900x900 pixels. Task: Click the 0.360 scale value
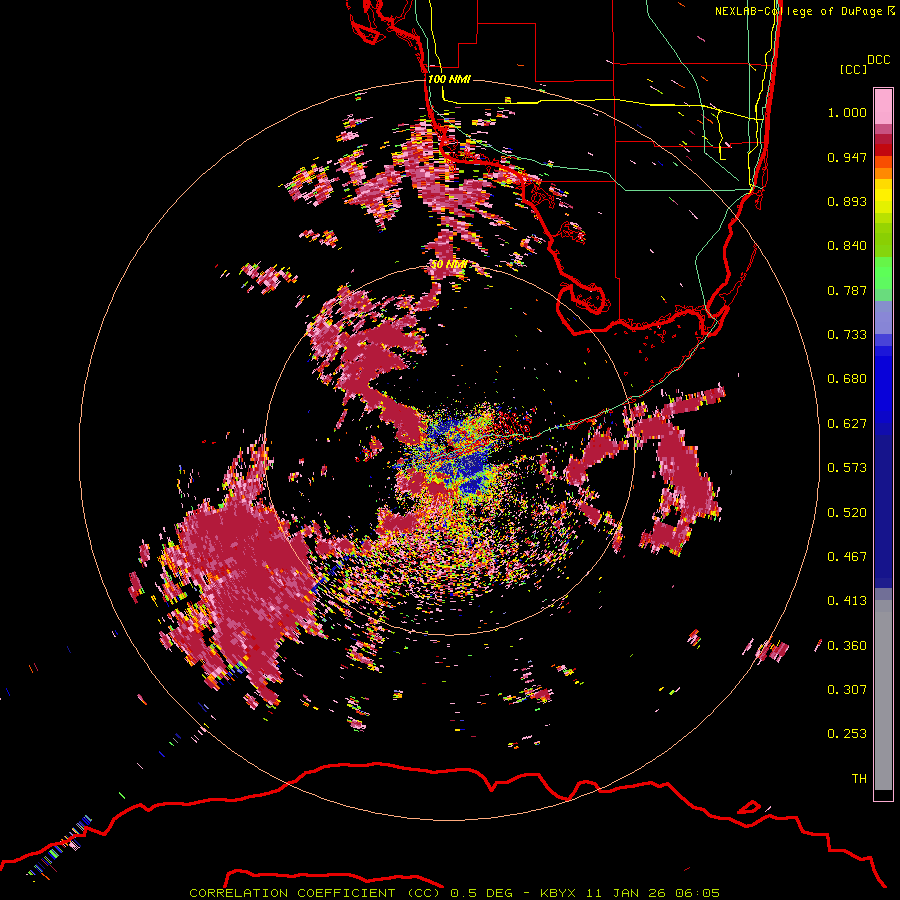(847, 646)
